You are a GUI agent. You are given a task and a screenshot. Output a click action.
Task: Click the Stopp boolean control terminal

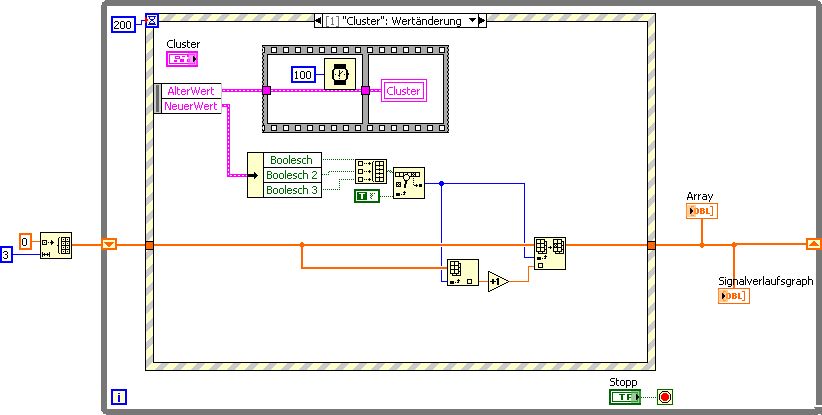[625, 397]
